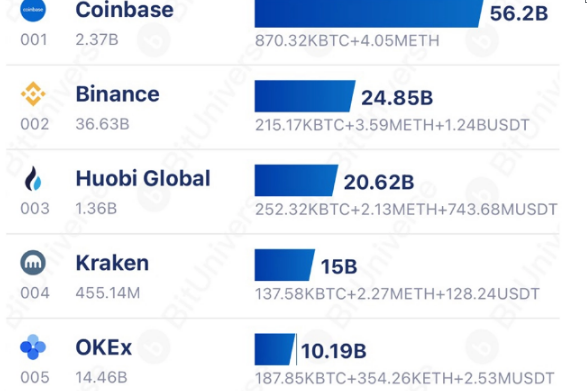Screen dimensions: 587x391
Task: Open the Huobi Global exchange name
Action: [x=143, y=178]
